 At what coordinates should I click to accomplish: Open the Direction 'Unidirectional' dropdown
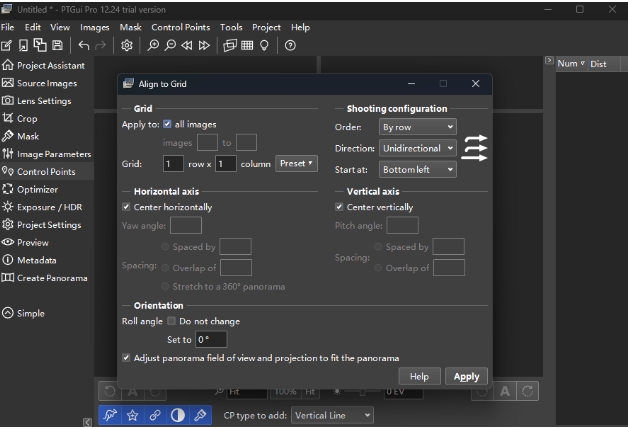click(x=417, y=148)
